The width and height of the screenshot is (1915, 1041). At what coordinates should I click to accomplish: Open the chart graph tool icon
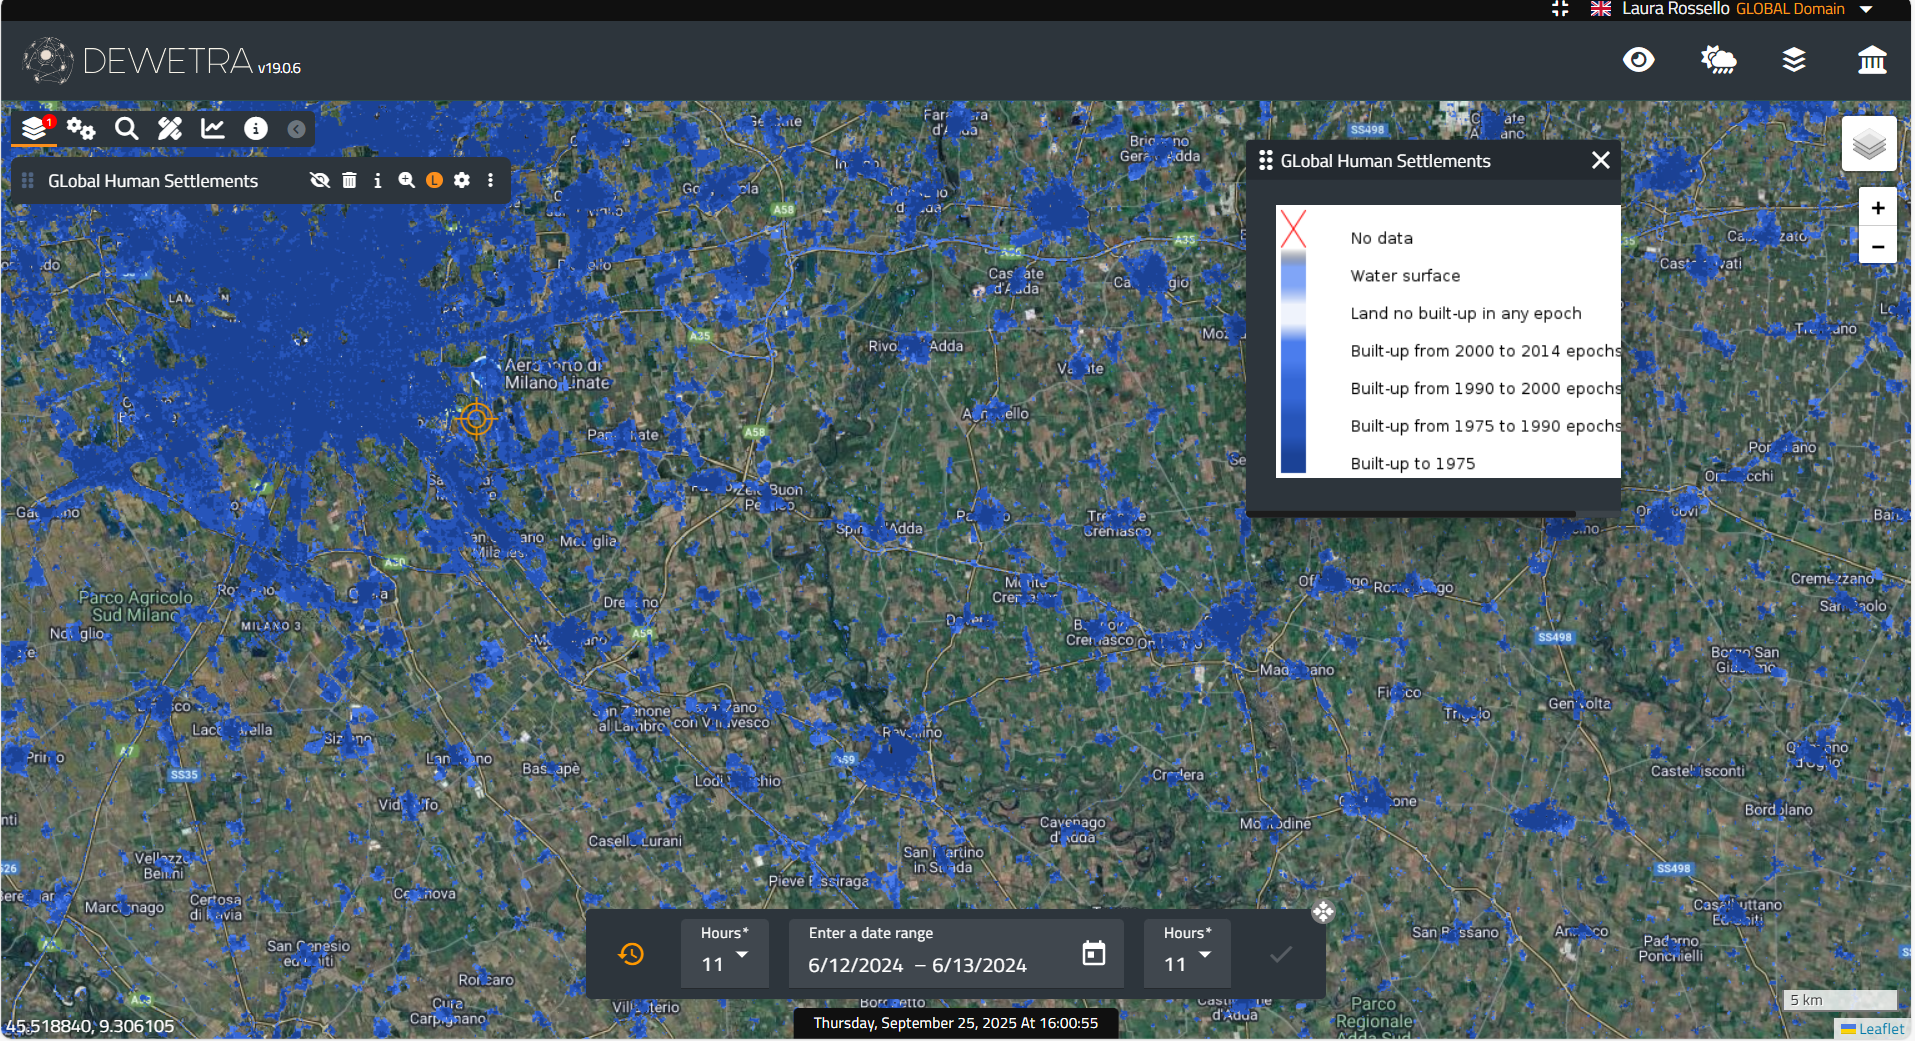click(213, 129)
